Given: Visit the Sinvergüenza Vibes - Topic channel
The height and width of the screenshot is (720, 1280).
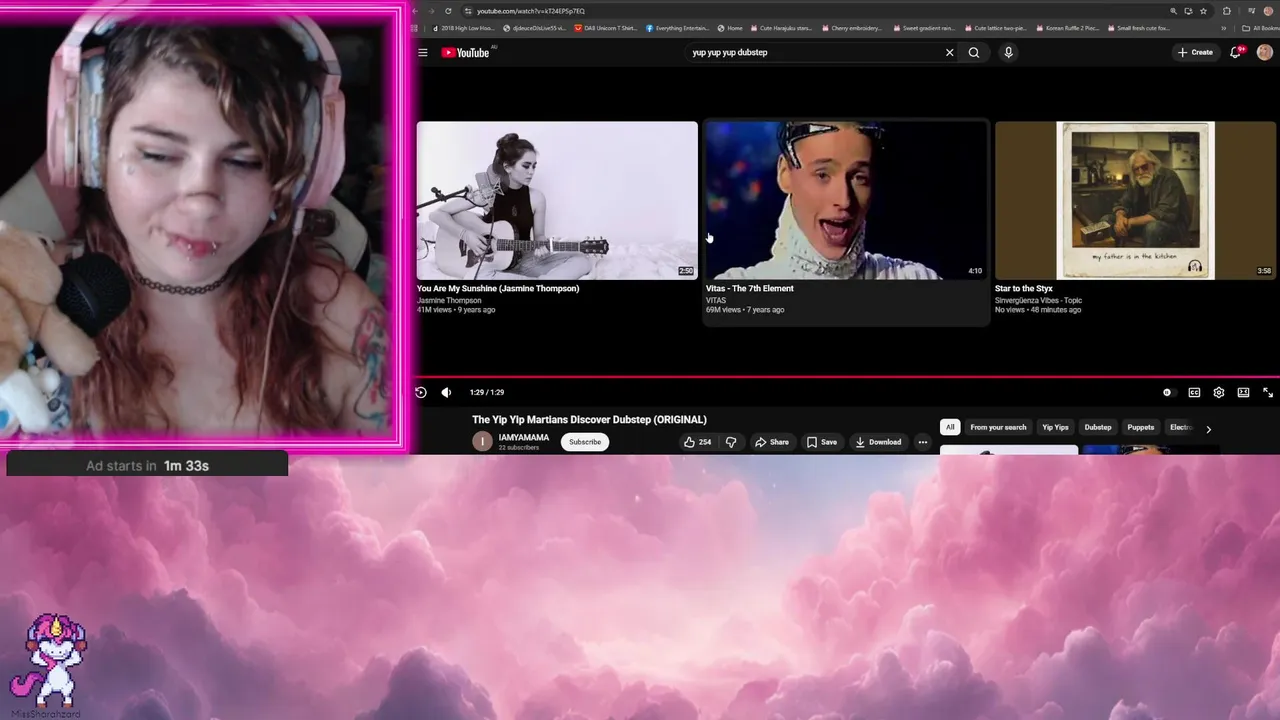Looking at the screenshot, I should point(1038,300).
